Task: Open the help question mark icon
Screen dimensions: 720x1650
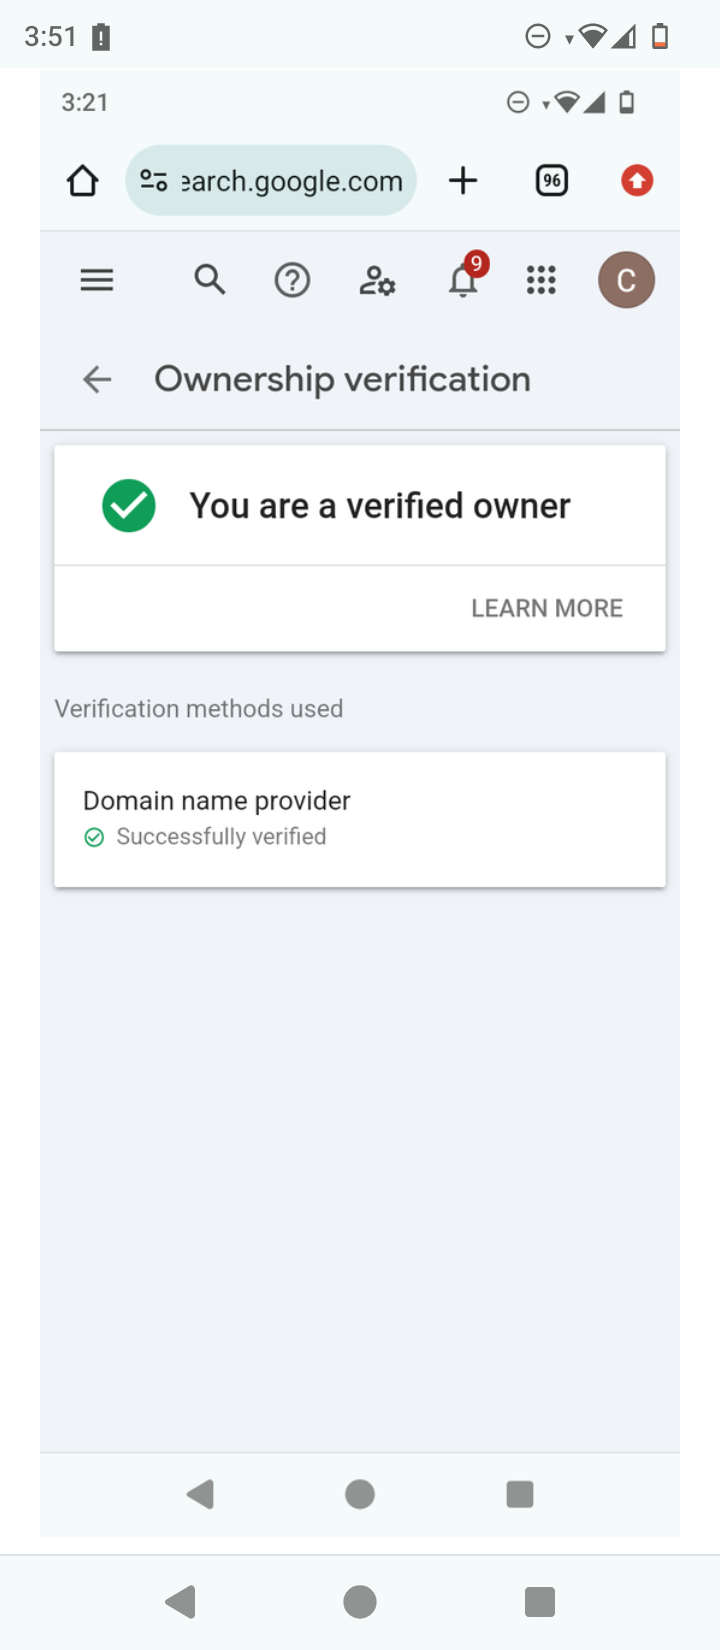Action: click(x=292, y=280)
